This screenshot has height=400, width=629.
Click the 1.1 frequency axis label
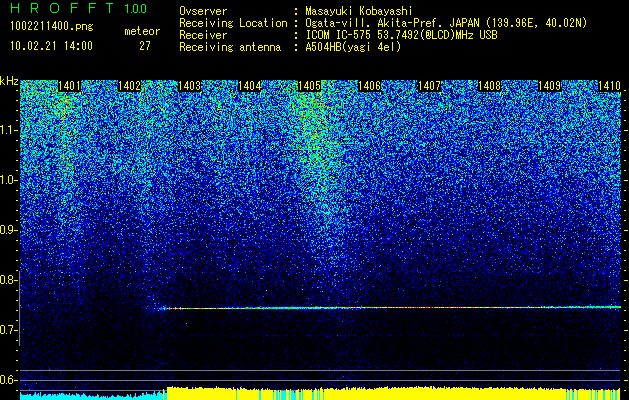pyautogui.click(x=8, y=130)
